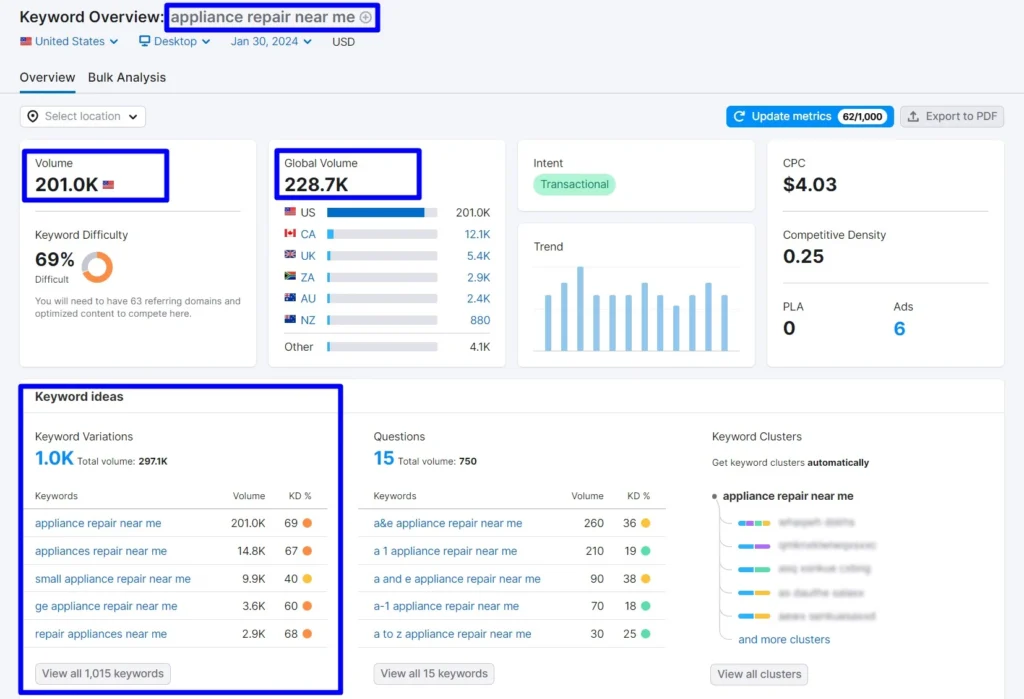Click the Australia flag in Global Volume
Viewport: 1024px width, 699px height.
tap(290, 298)
